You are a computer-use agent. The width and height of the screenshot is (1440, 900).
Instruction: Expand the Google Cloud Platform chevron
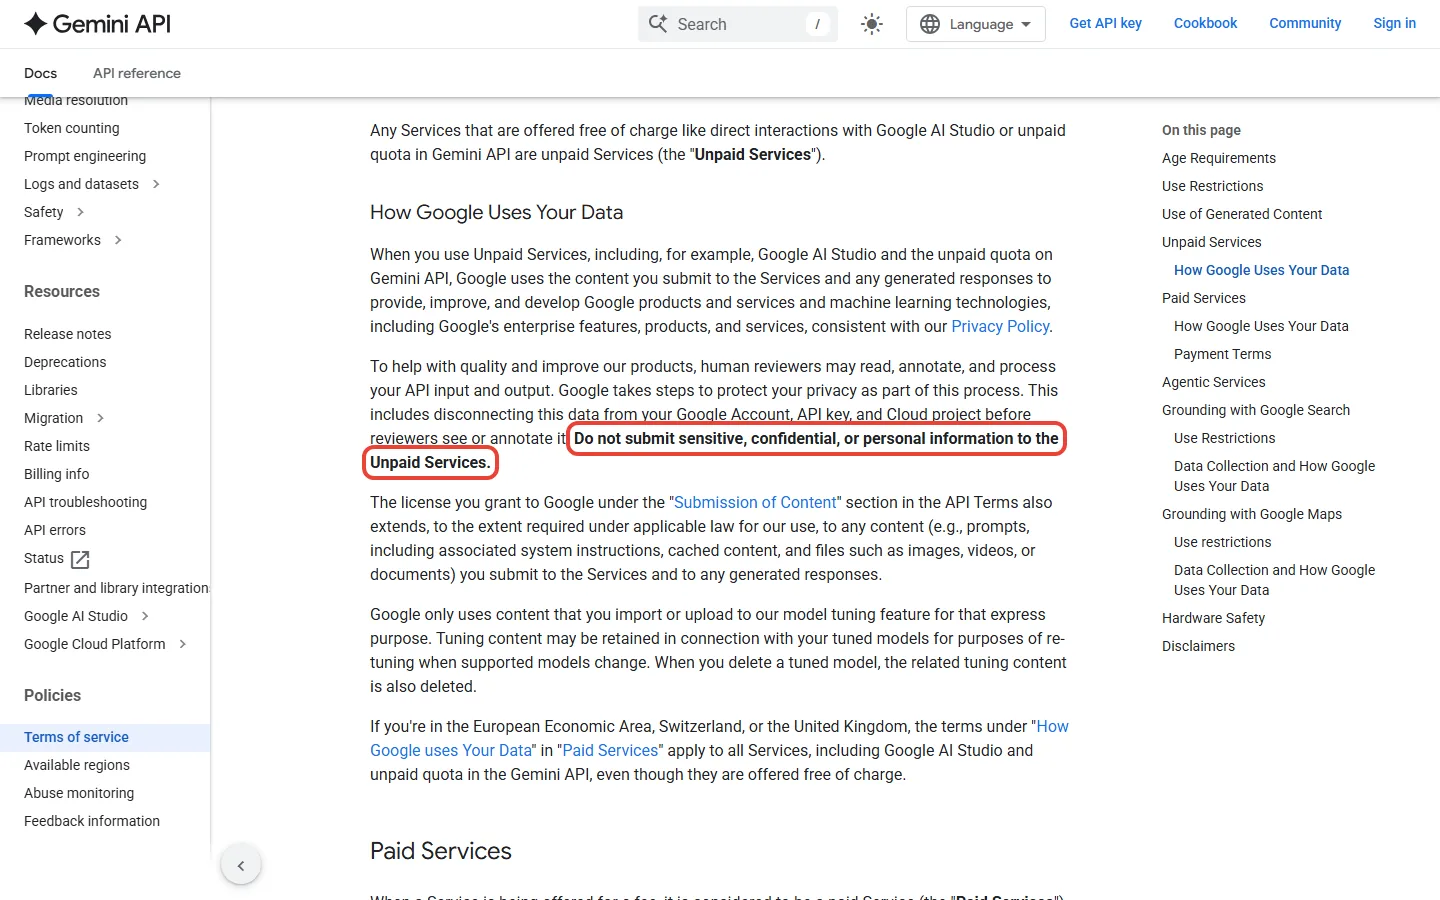point(182,644)
